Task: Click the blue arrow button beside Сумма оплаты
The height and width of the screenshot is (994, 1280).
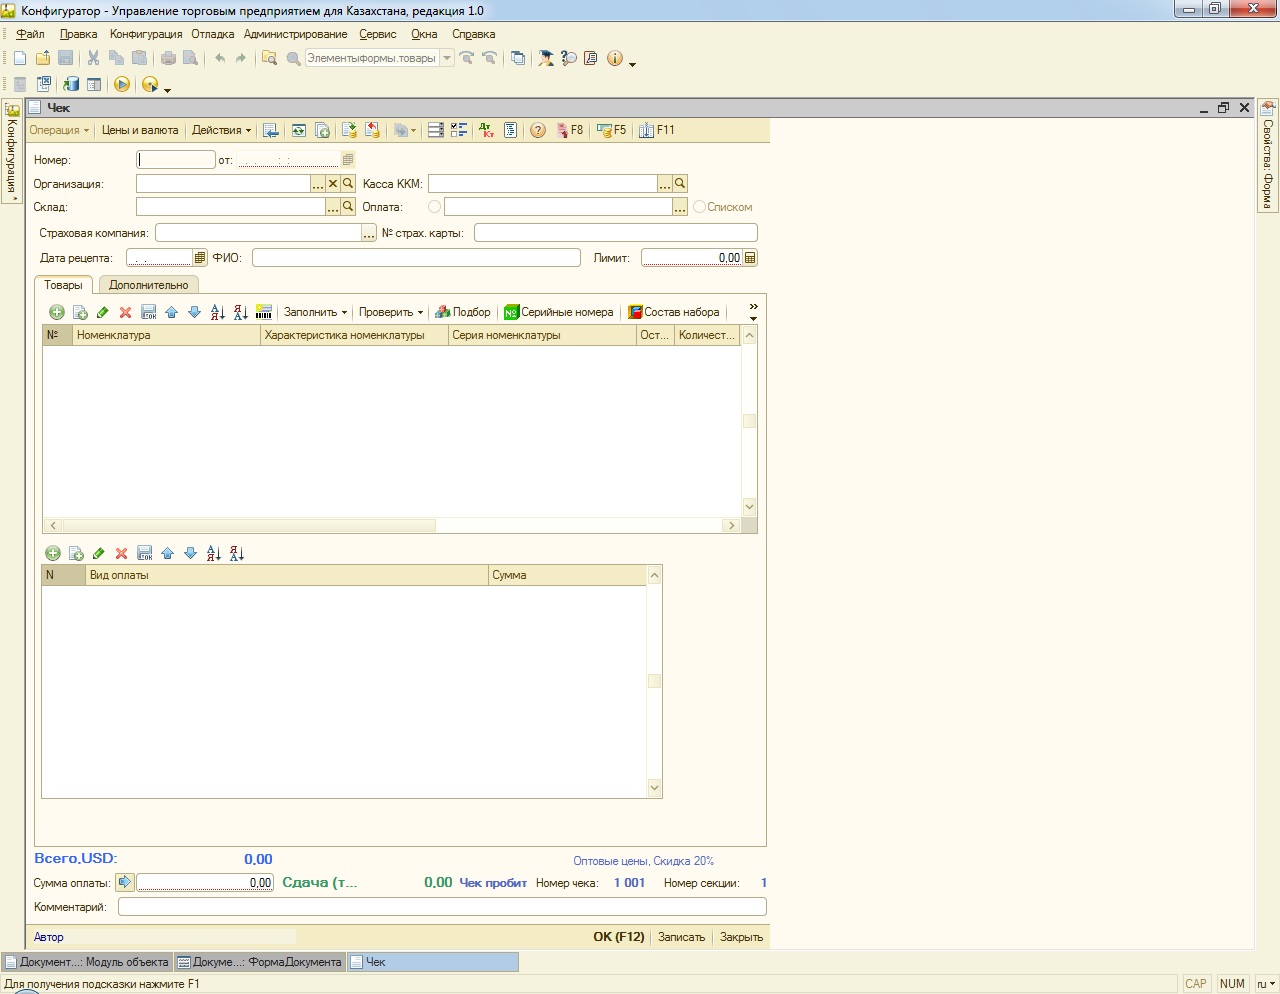Action: click(125, 882)
